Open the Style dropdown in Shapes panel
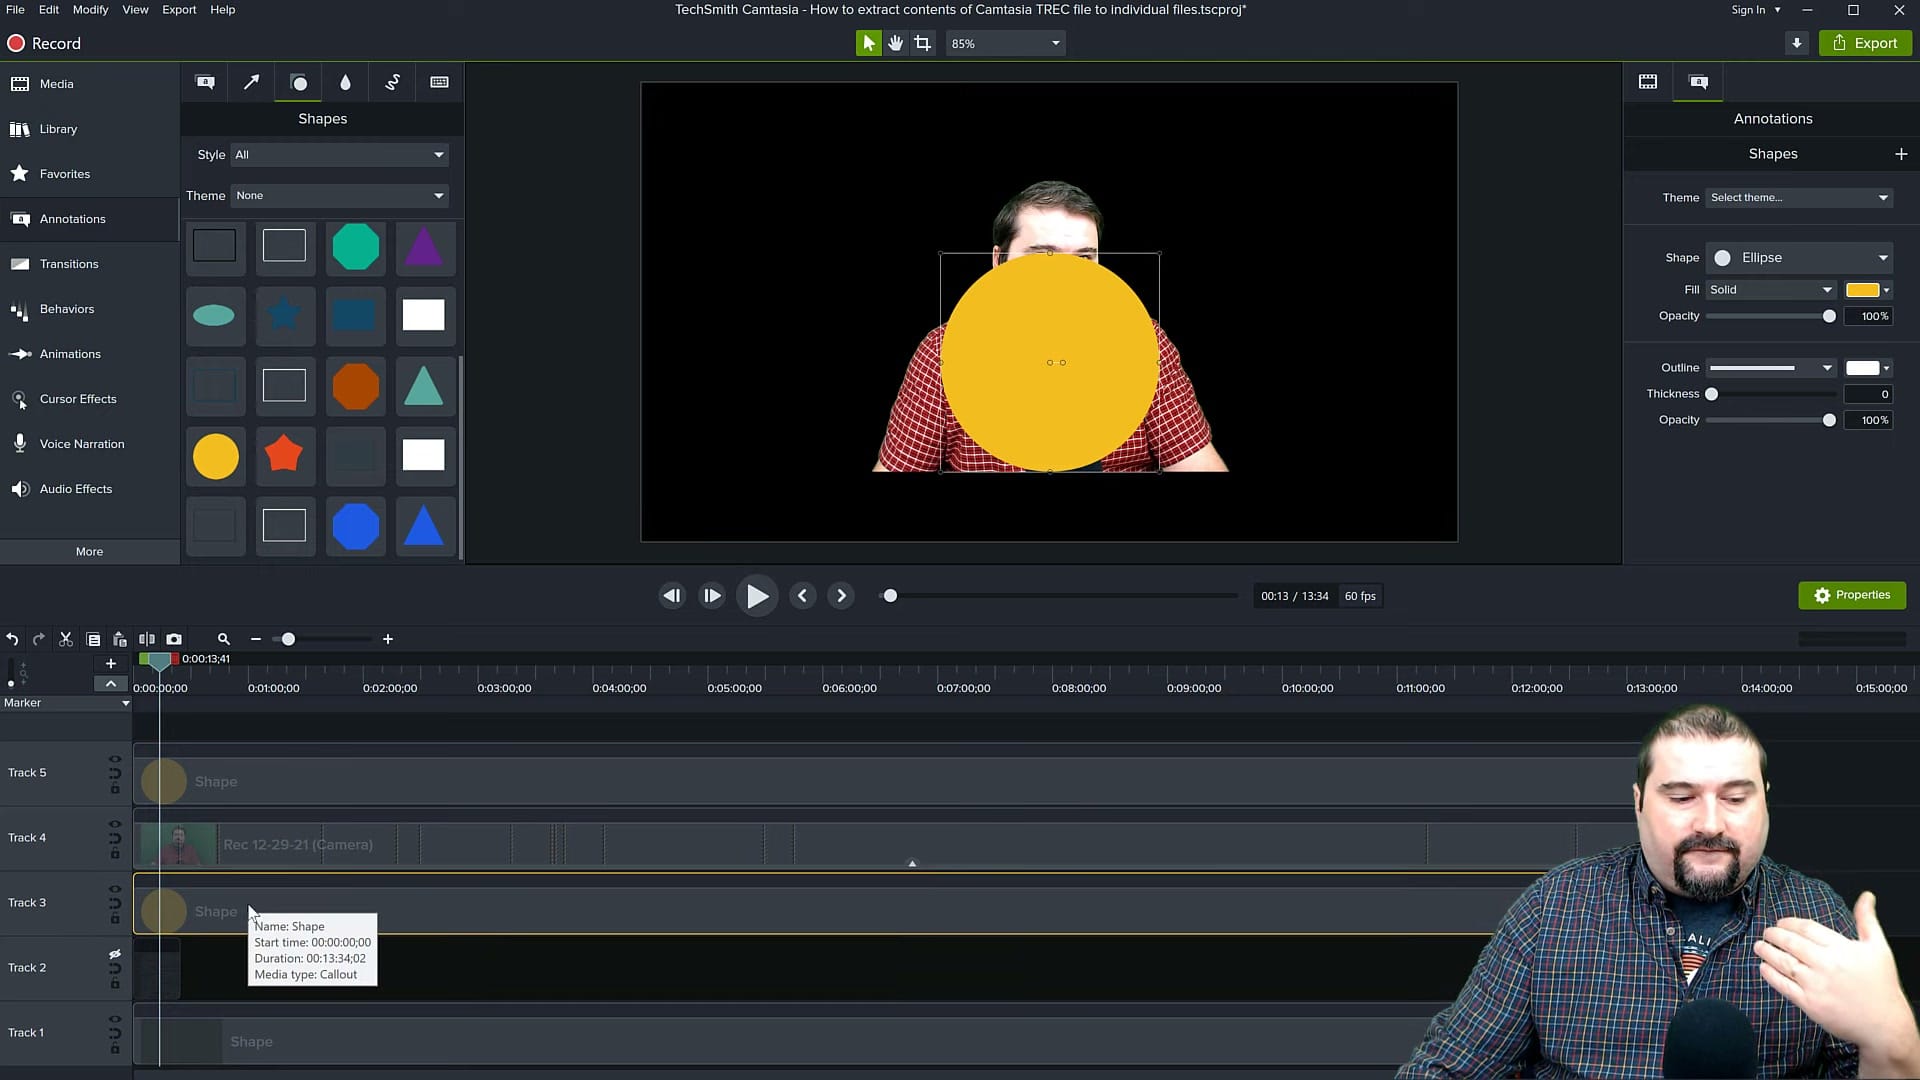Viewport: 1920px width, 1080px height. click(338, 154)
